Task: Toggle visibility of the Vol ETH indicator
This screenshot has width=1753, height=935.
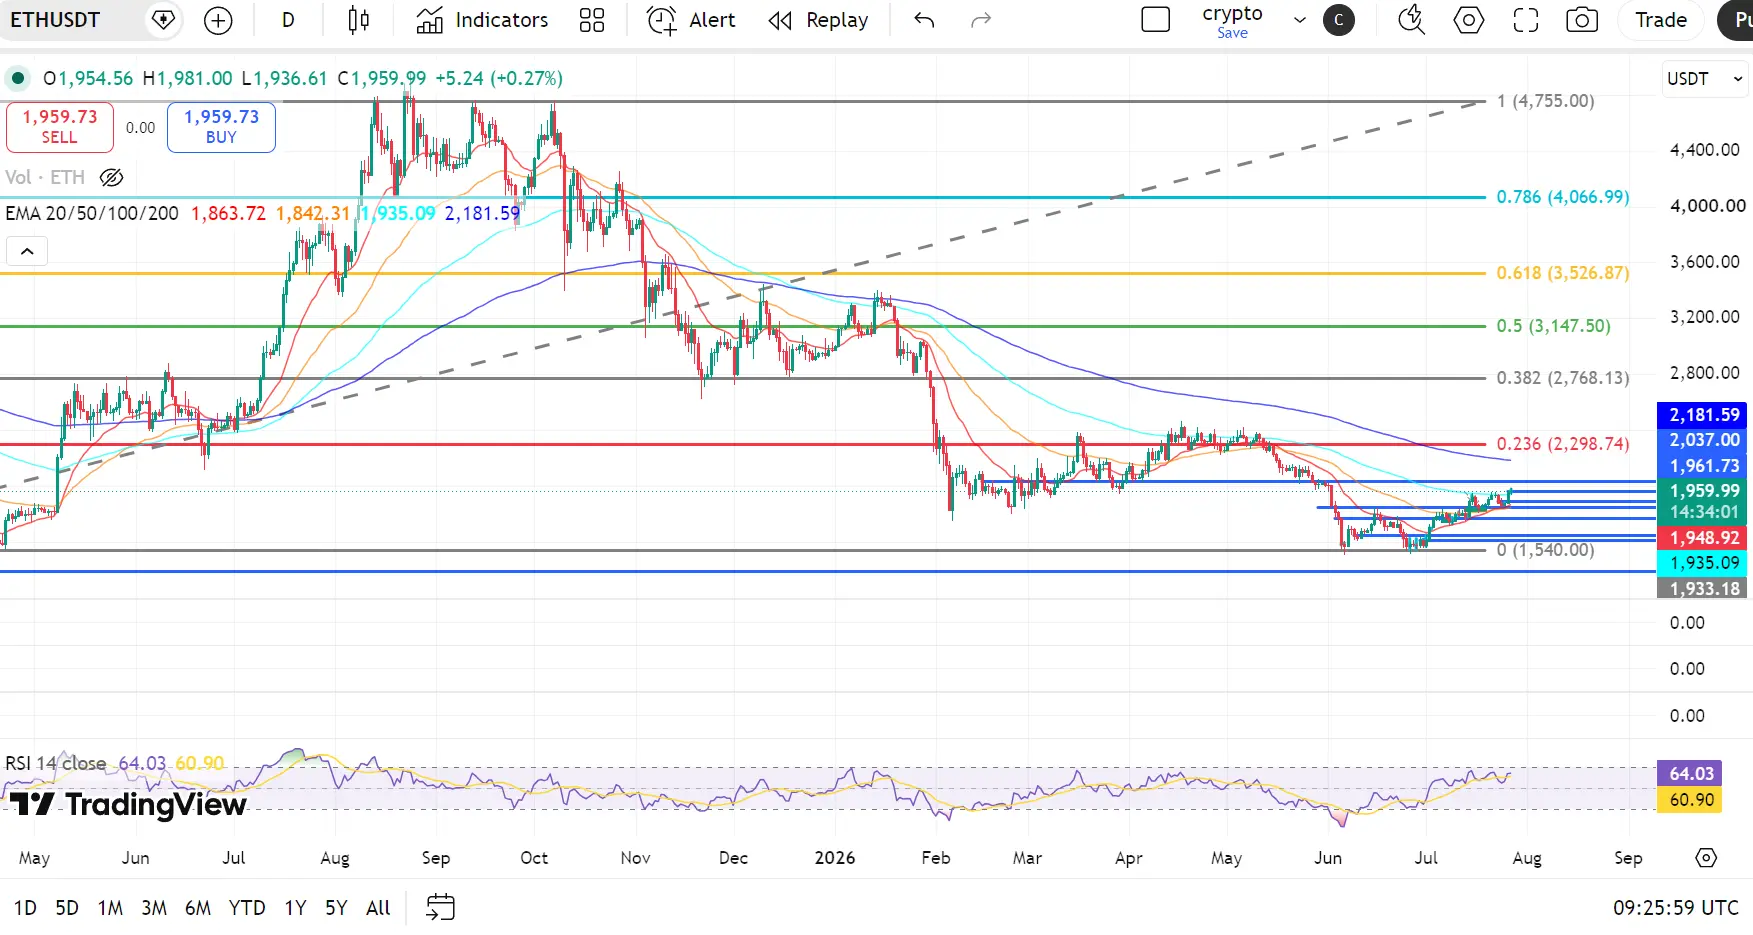Action: (x=112, y=177)
